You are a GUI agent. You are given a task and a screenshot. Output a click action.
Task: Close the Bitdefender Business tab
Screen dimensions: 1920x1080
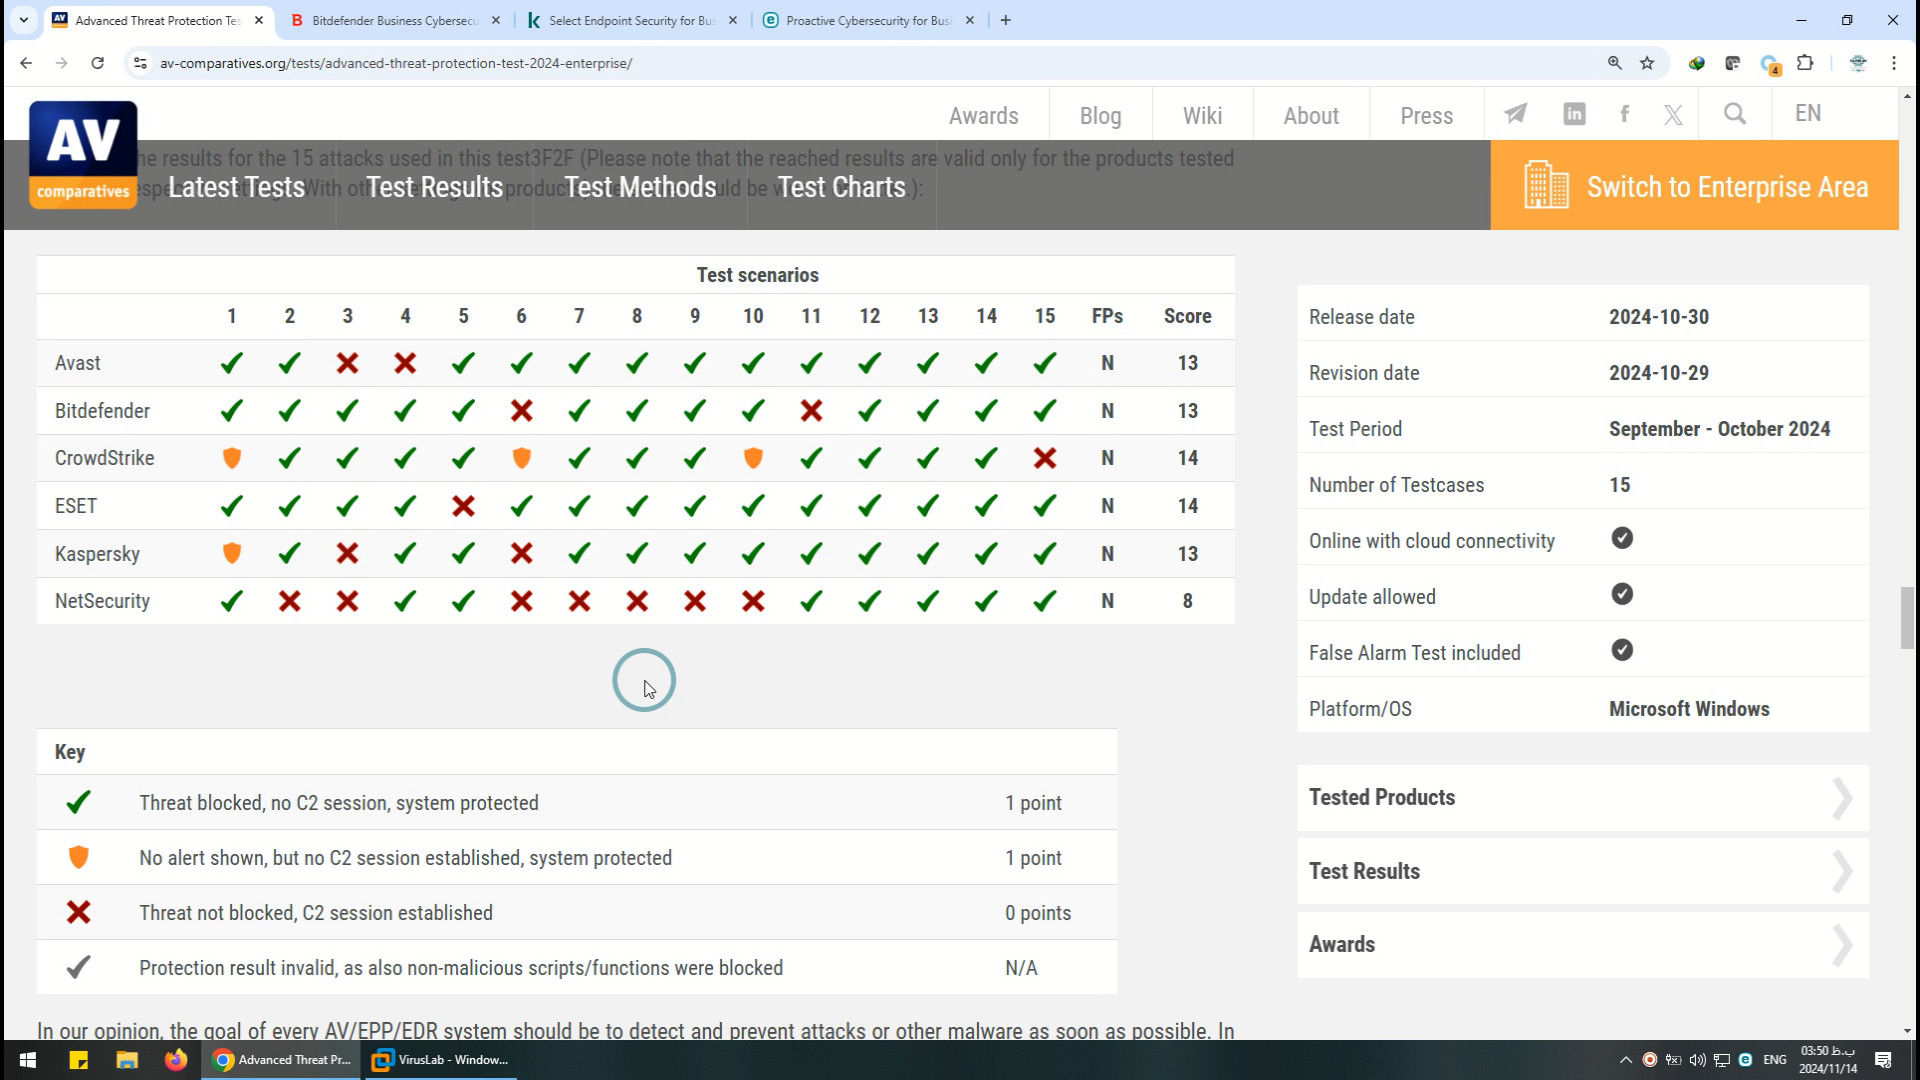(x=496, y=20)
